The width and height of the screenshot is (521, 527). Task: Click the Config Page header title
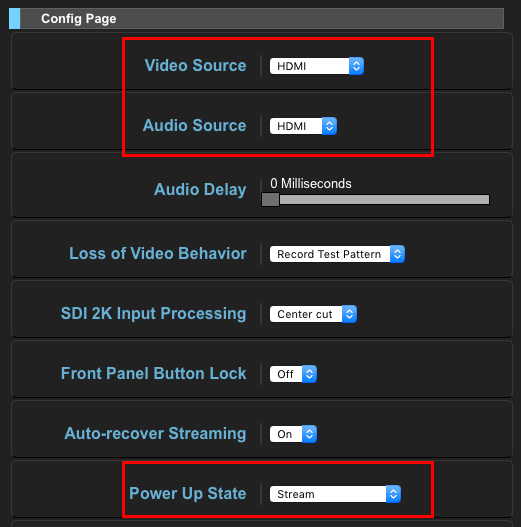point(79,19)
